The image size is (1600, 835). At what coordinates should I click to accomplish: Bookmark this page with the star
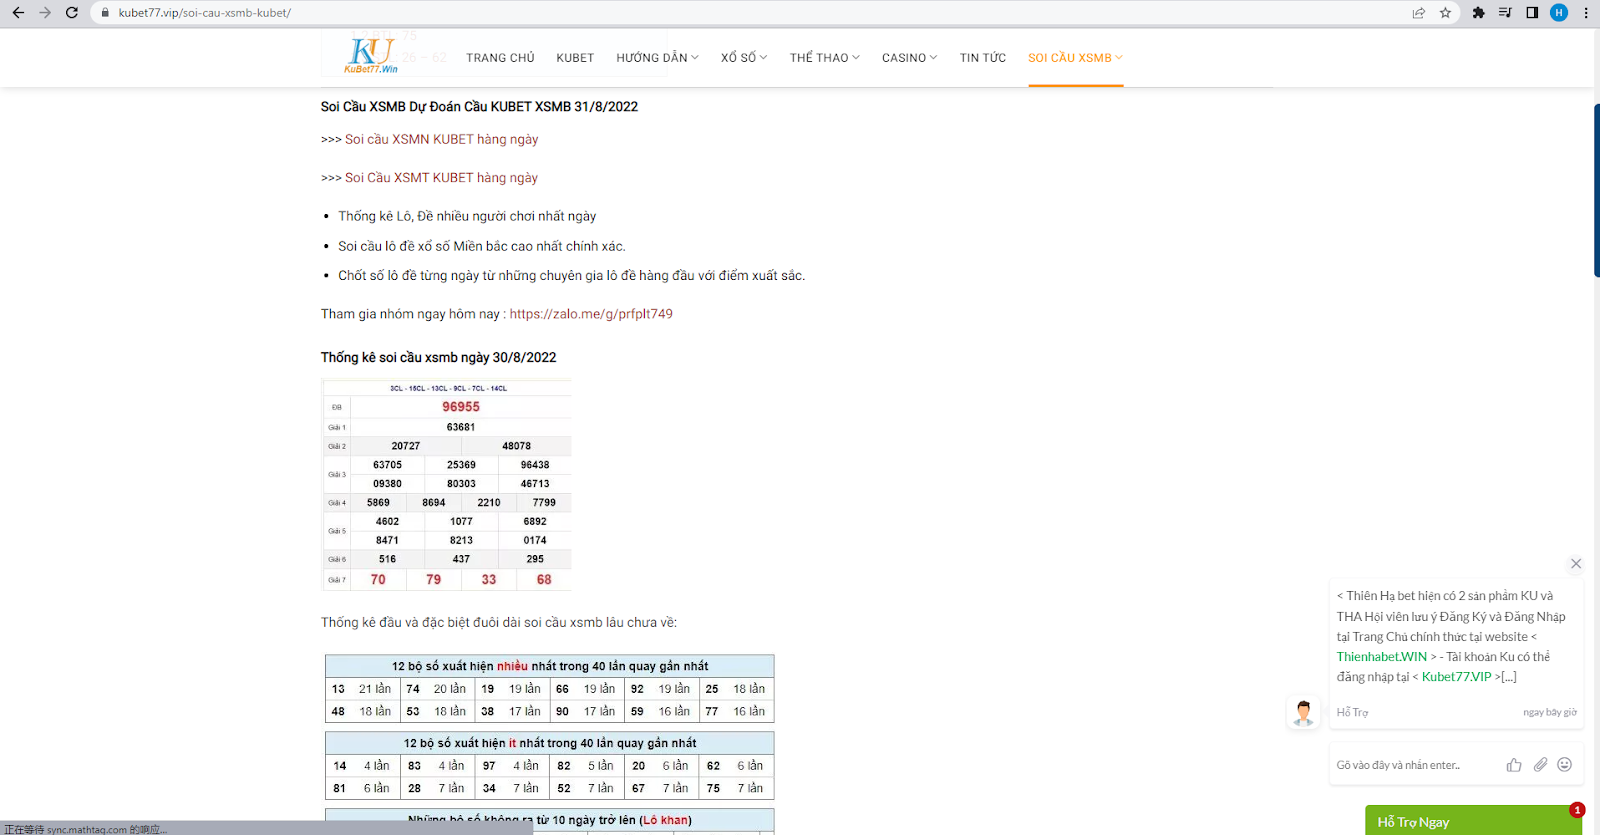click(1445, 13)
